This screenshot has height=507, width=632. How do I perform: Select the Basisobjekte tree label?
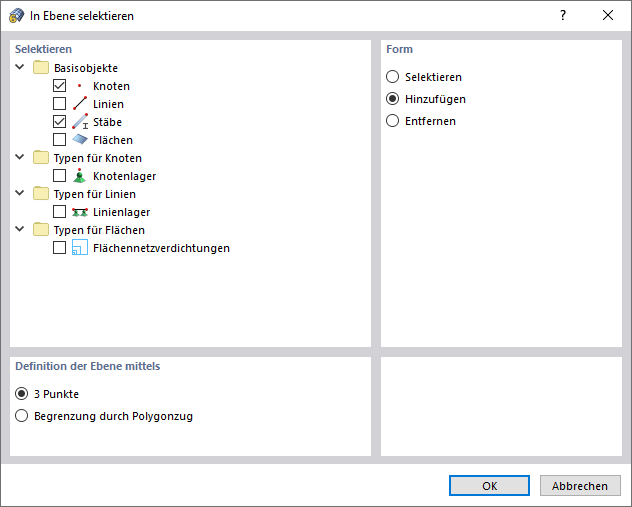(86, 68)
